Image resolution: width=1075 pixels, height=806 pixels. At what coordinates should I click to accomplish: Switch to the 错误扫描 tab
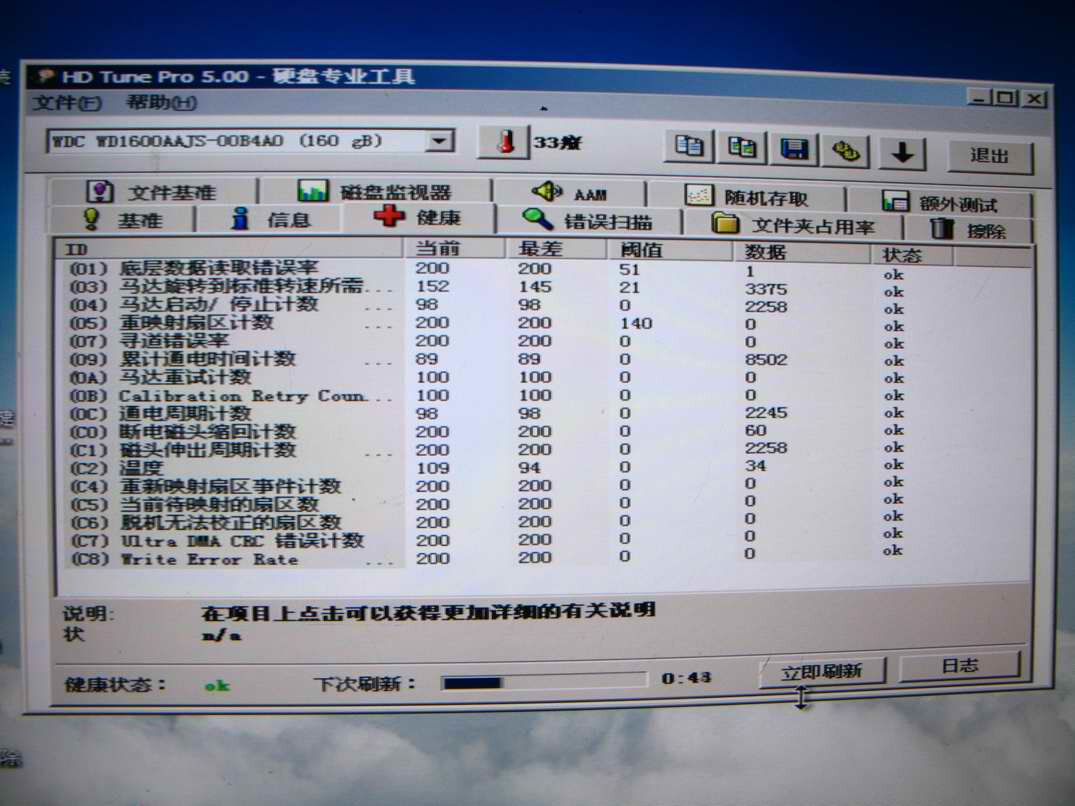tap(587, 221)
